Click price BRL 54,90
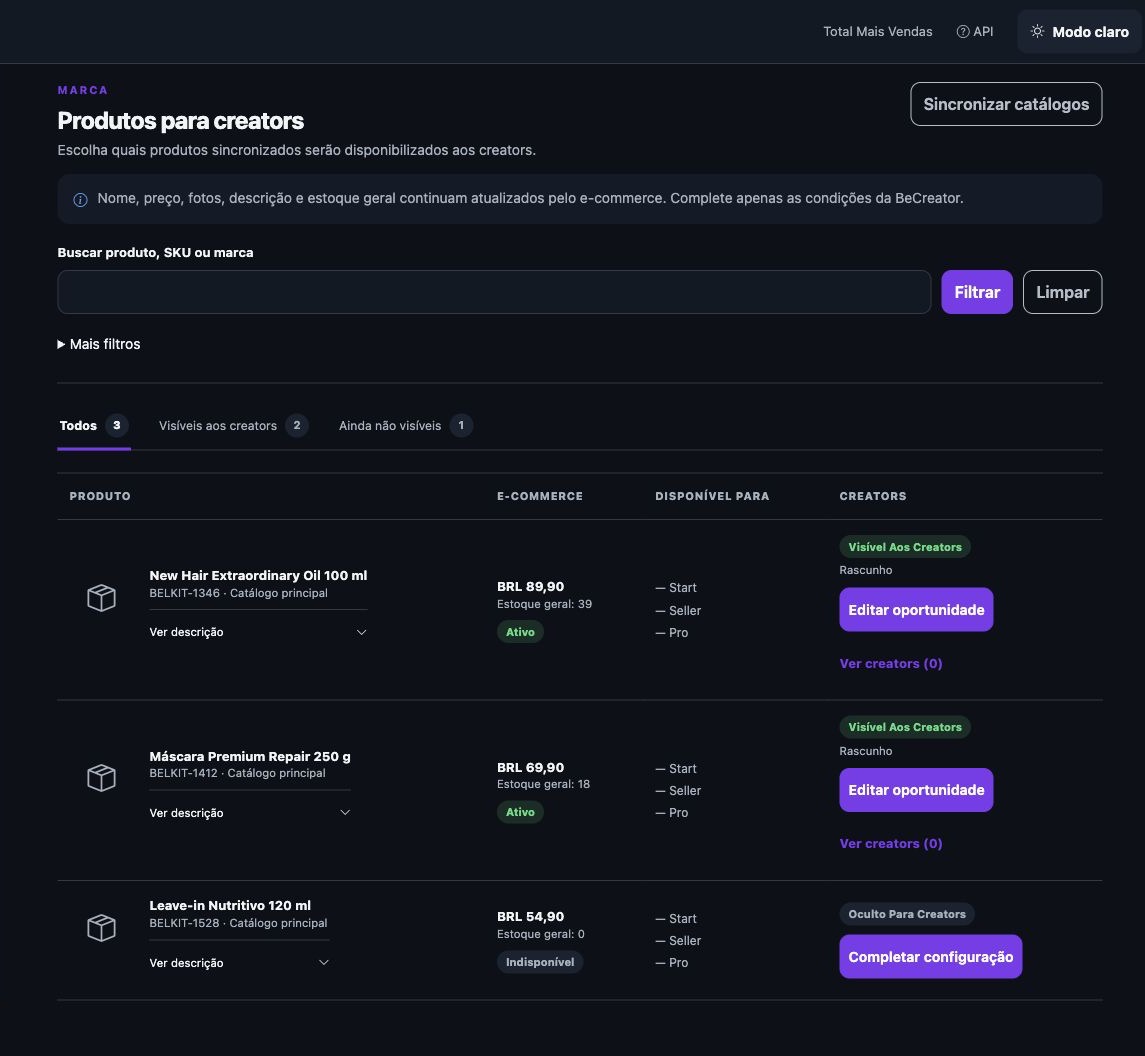 530,917
